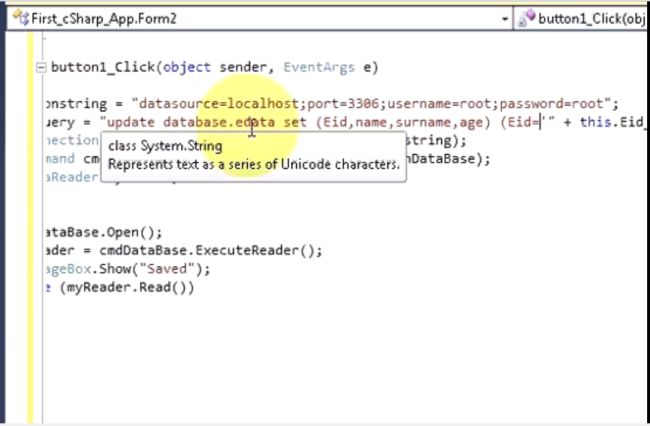This screenshot has width=650, height=426.
Task: Click 'password=root' in the connection string
Action: coord(551,104)
